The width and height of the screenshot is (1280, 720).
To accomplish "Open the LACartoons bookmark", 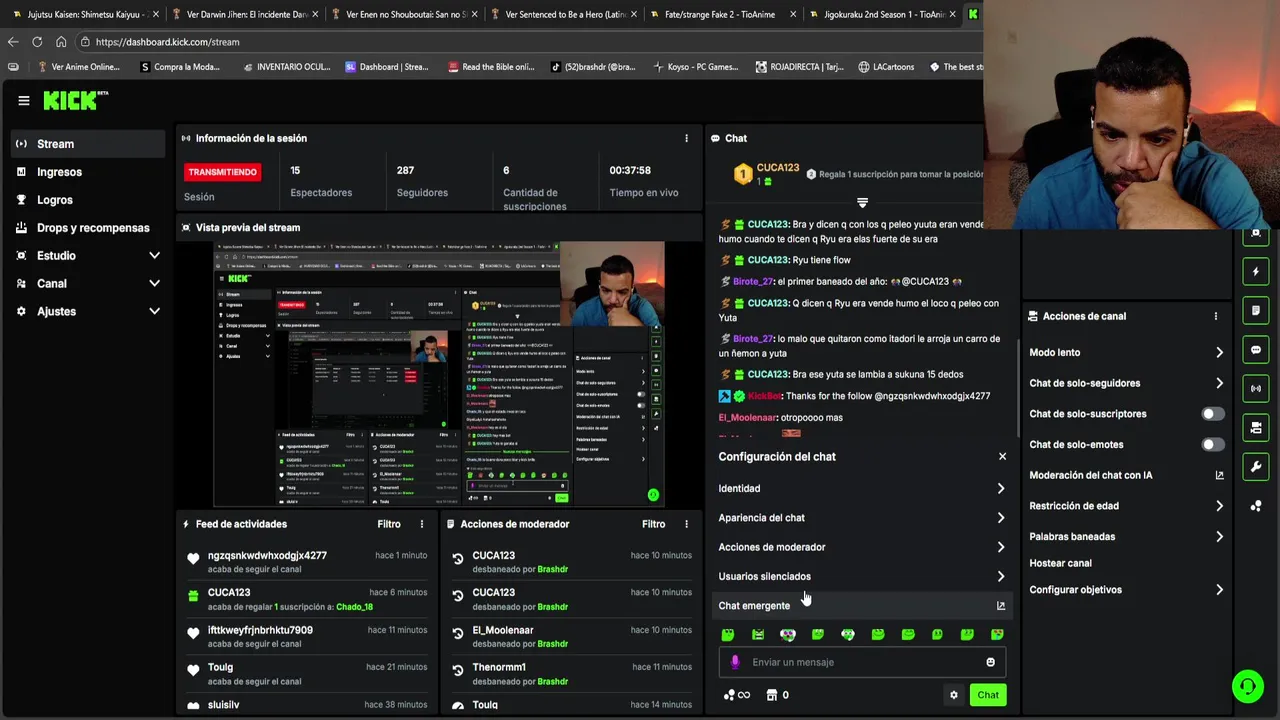I will pyautogui.click(x=886, y=67).
